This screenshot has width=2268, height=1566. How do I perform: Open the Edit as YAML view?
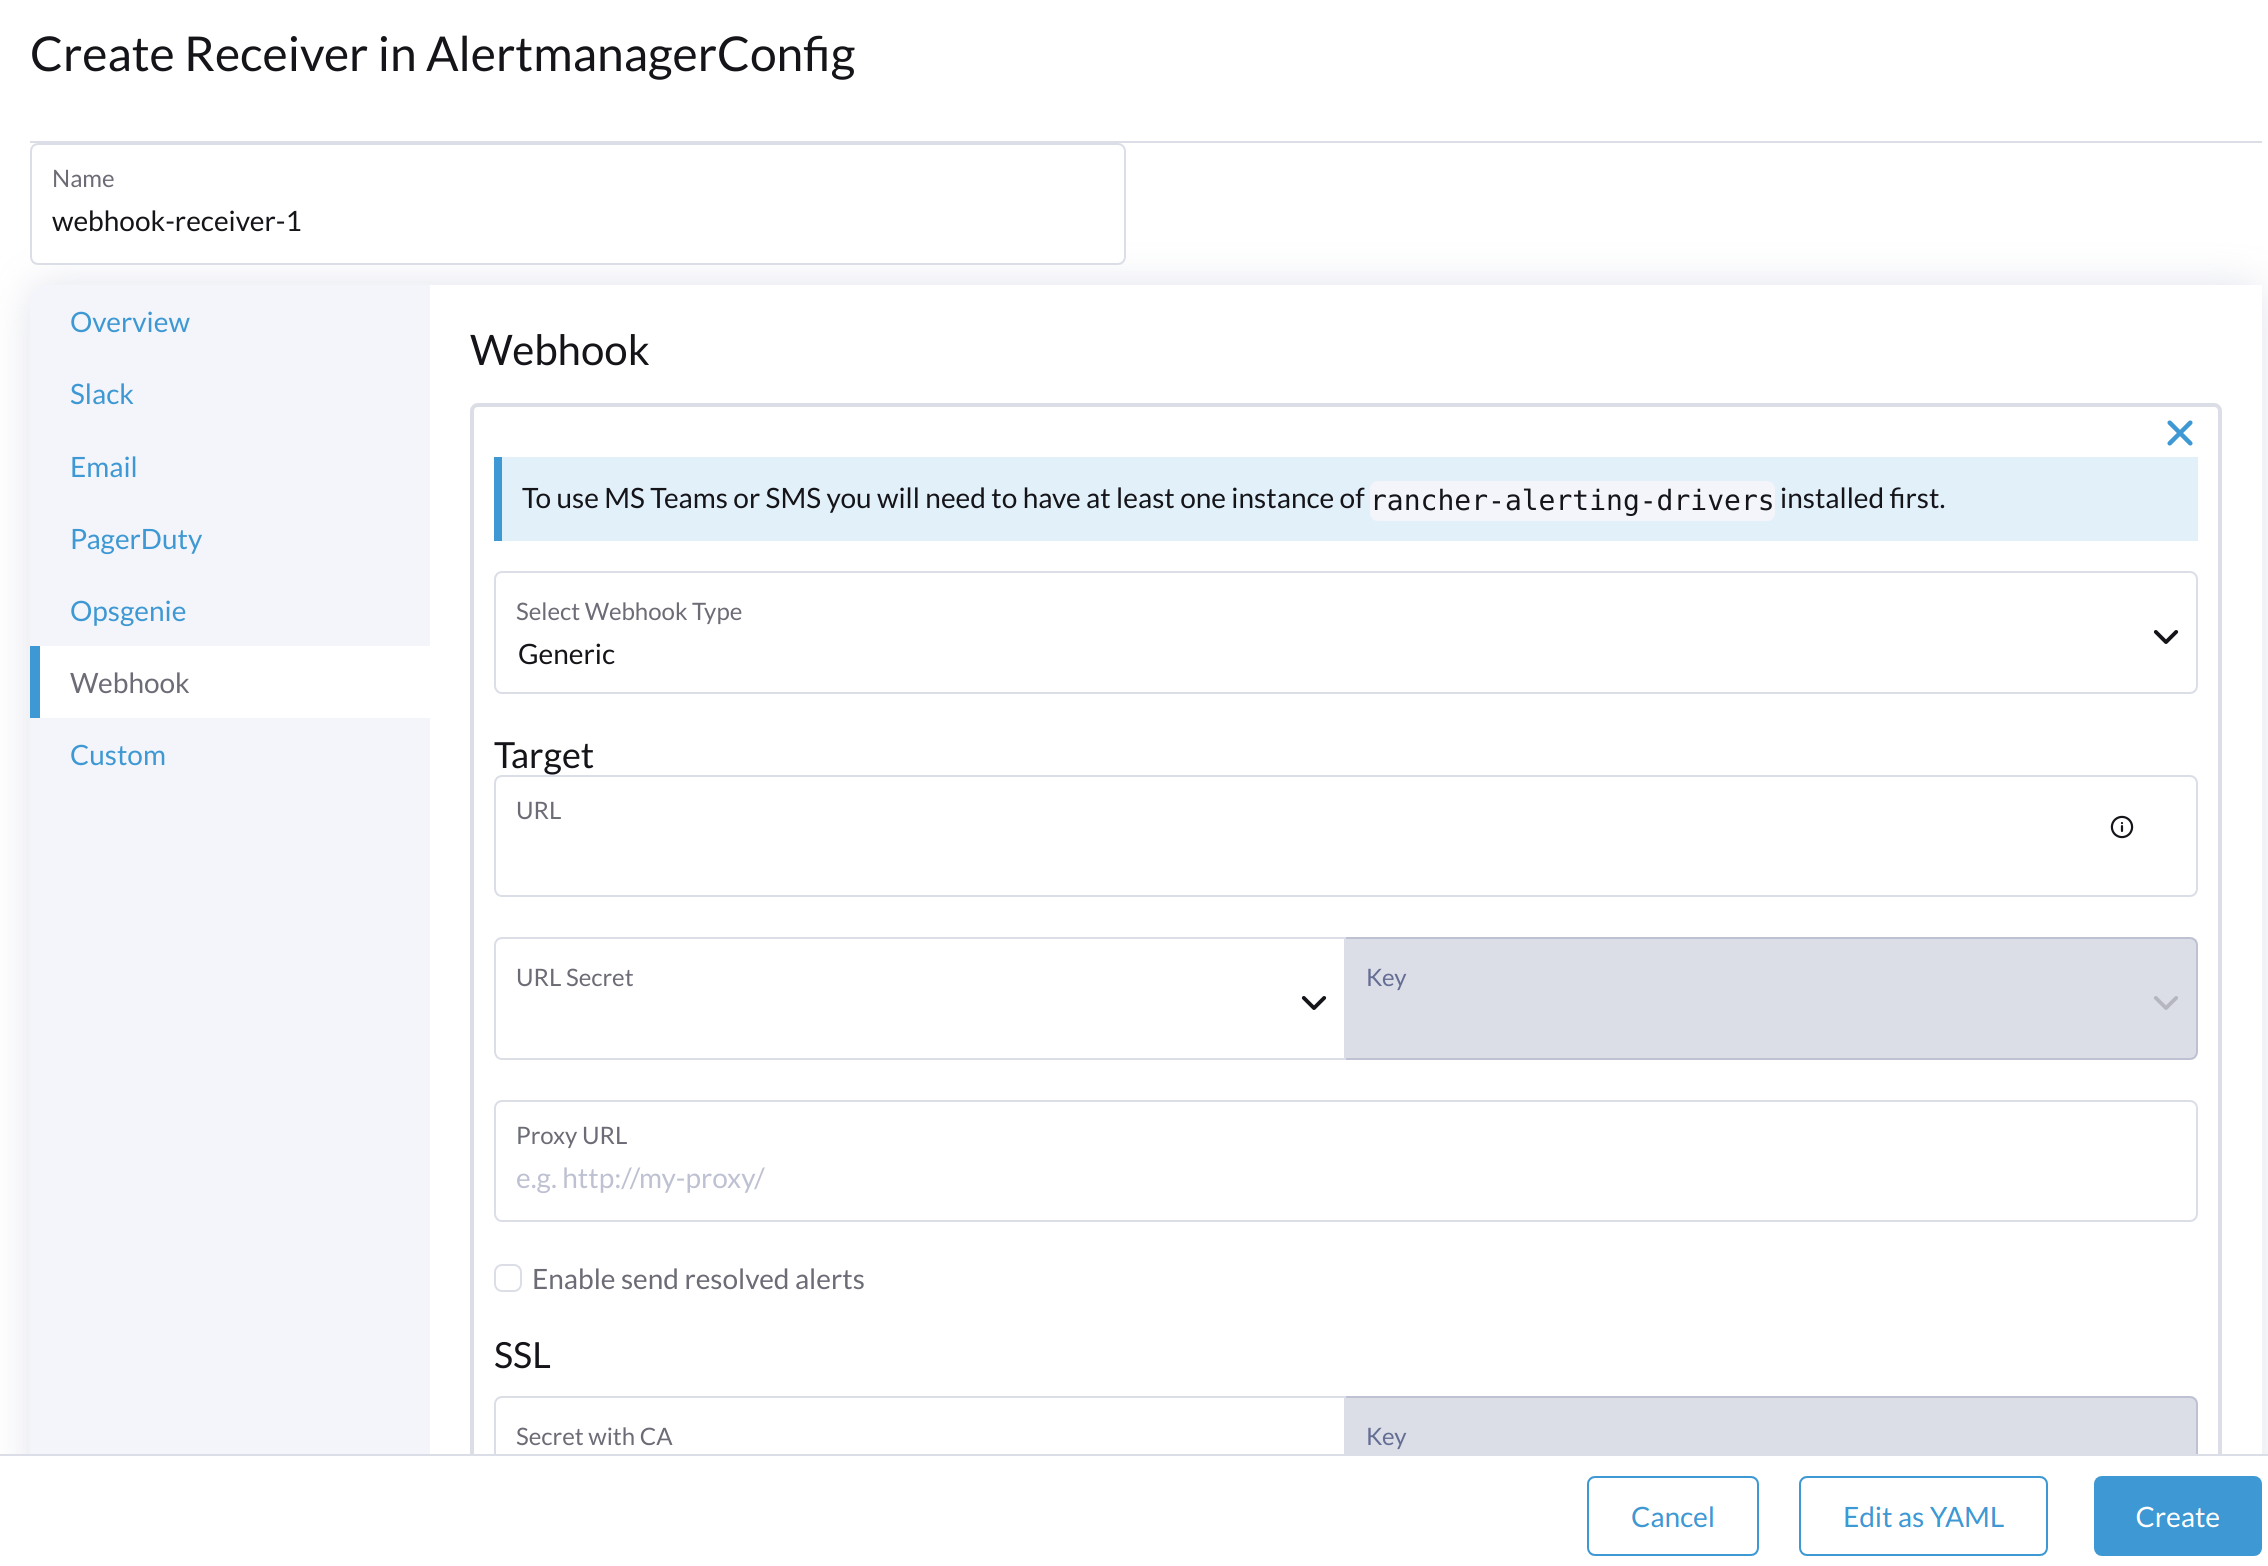click(1922, 1515)
